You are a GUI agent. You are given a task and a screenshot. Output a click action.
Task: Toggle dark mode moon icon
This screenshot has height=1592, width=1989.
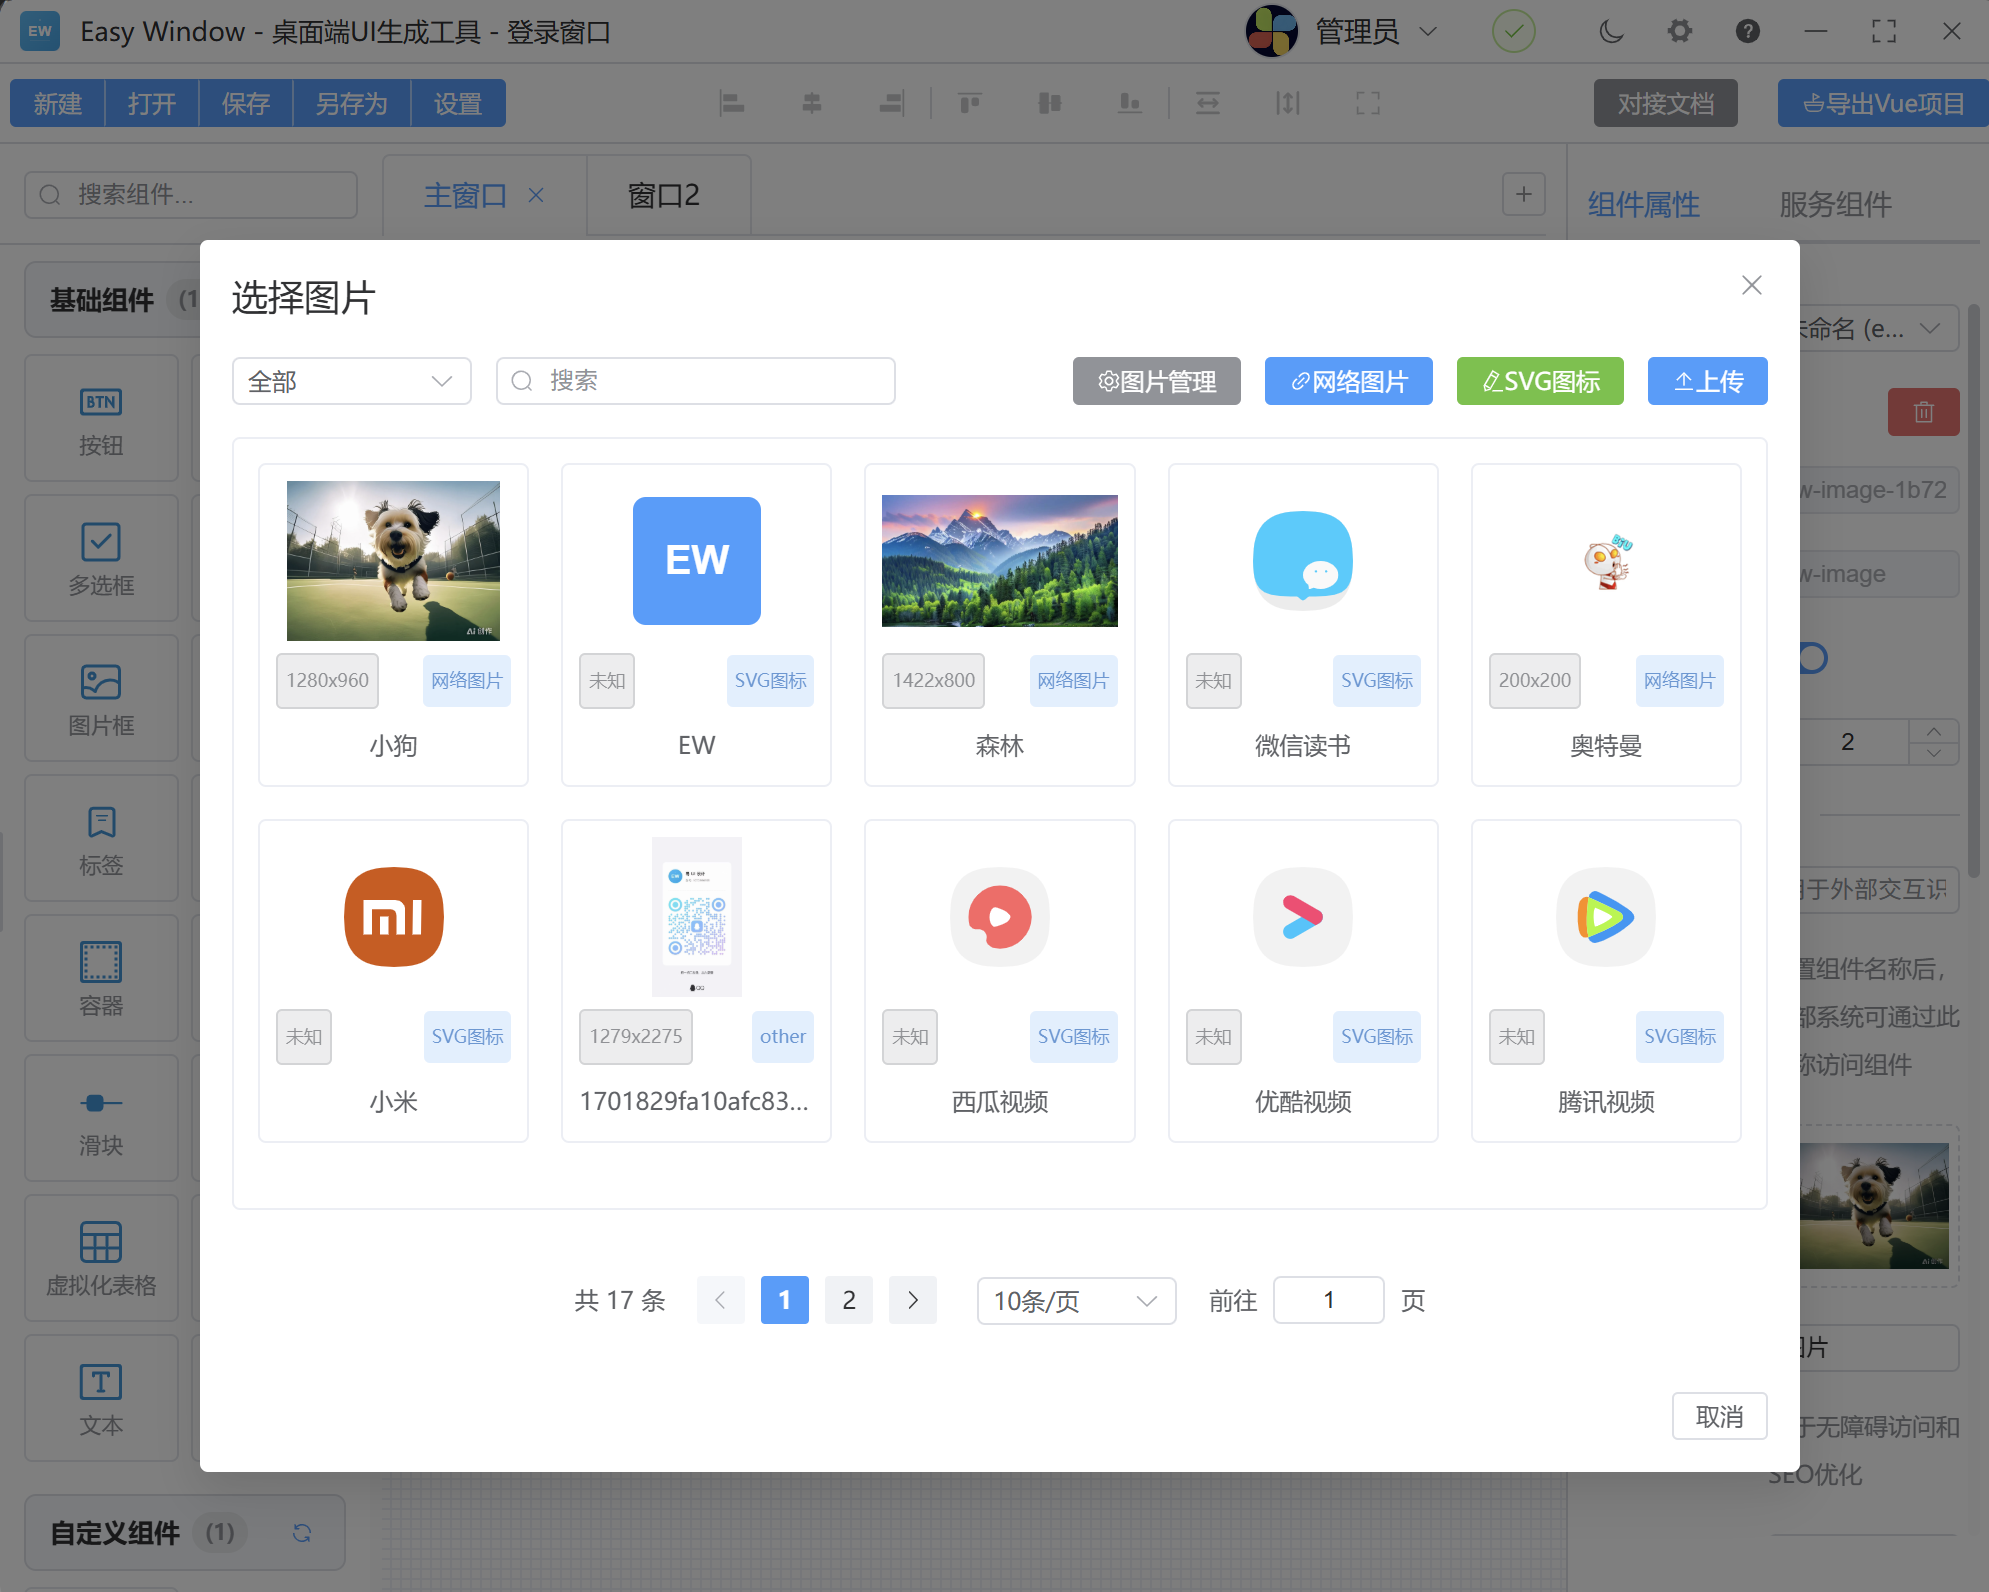tap(1611, 31)
